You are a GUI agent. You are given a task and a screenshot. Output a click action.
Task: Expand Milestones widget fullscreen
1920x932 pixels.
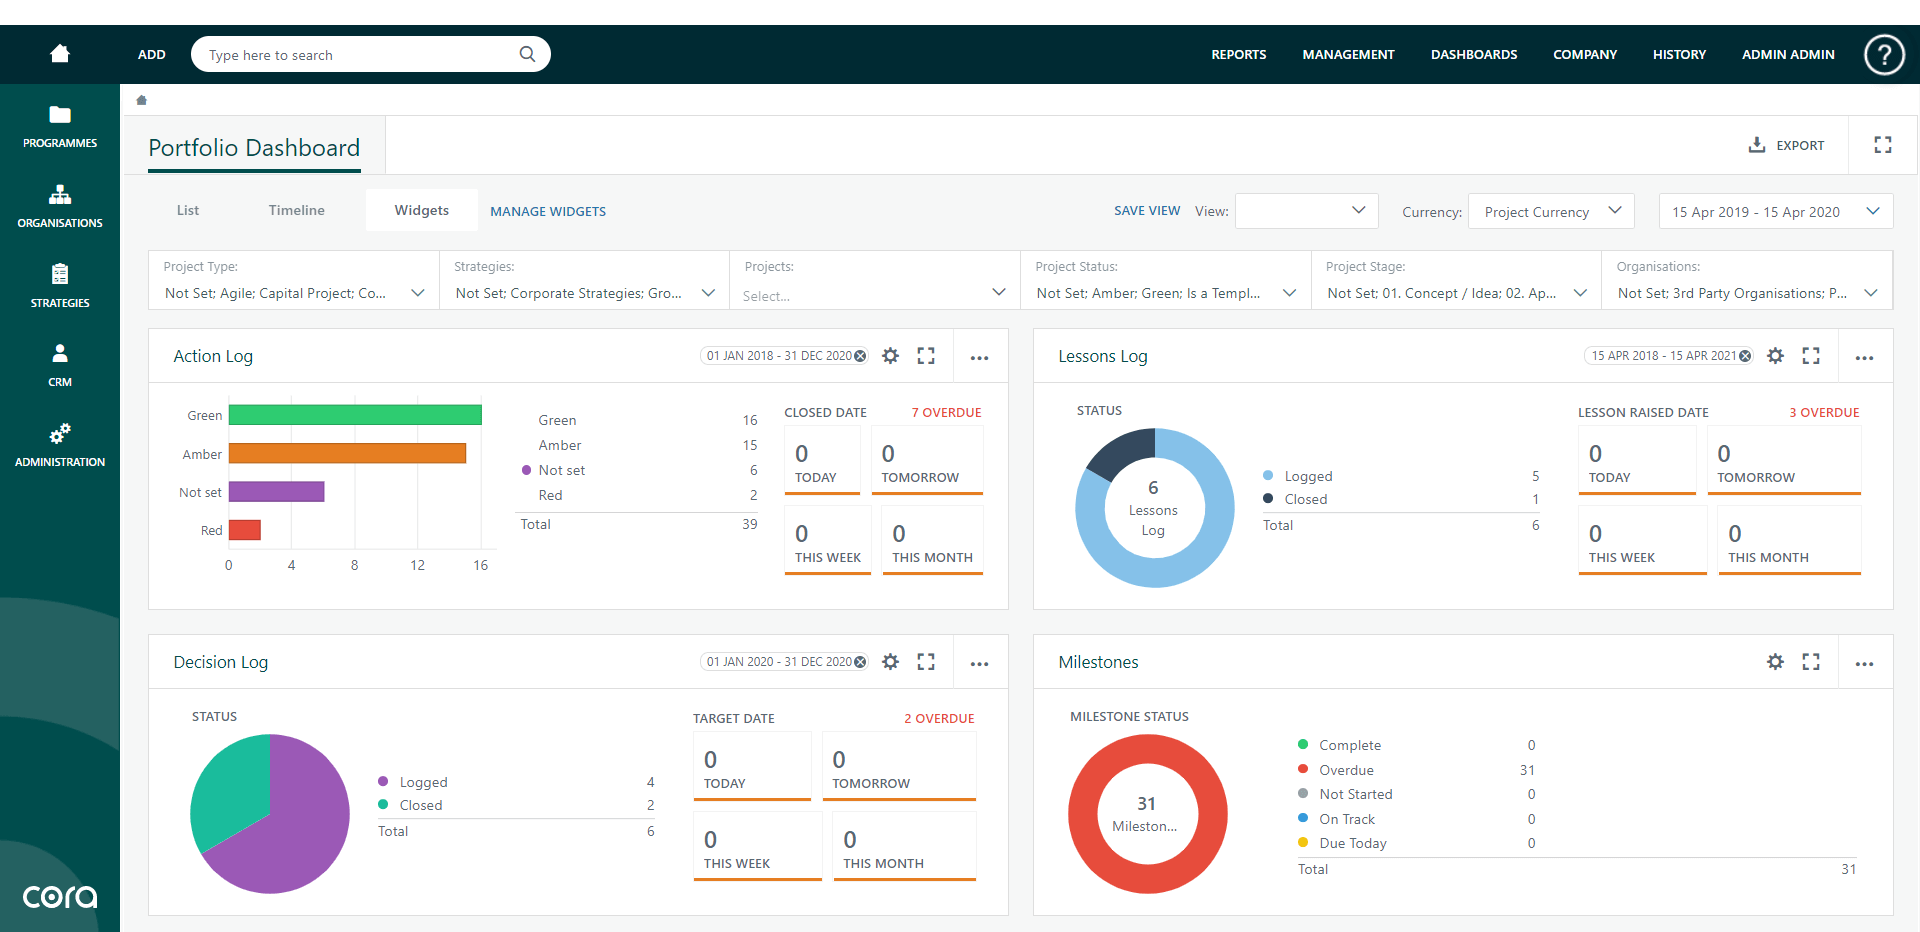tap(1811, 662)
